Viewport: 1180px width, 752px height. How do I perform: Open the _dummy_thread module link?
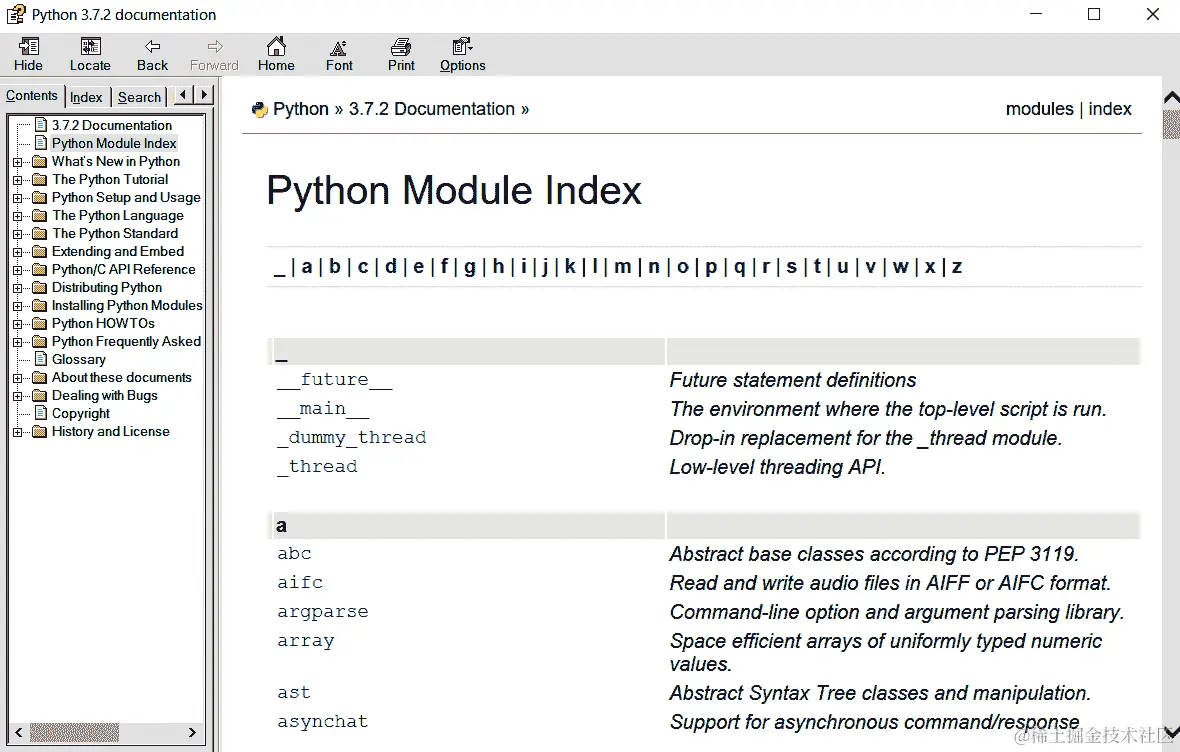[351, 437]
